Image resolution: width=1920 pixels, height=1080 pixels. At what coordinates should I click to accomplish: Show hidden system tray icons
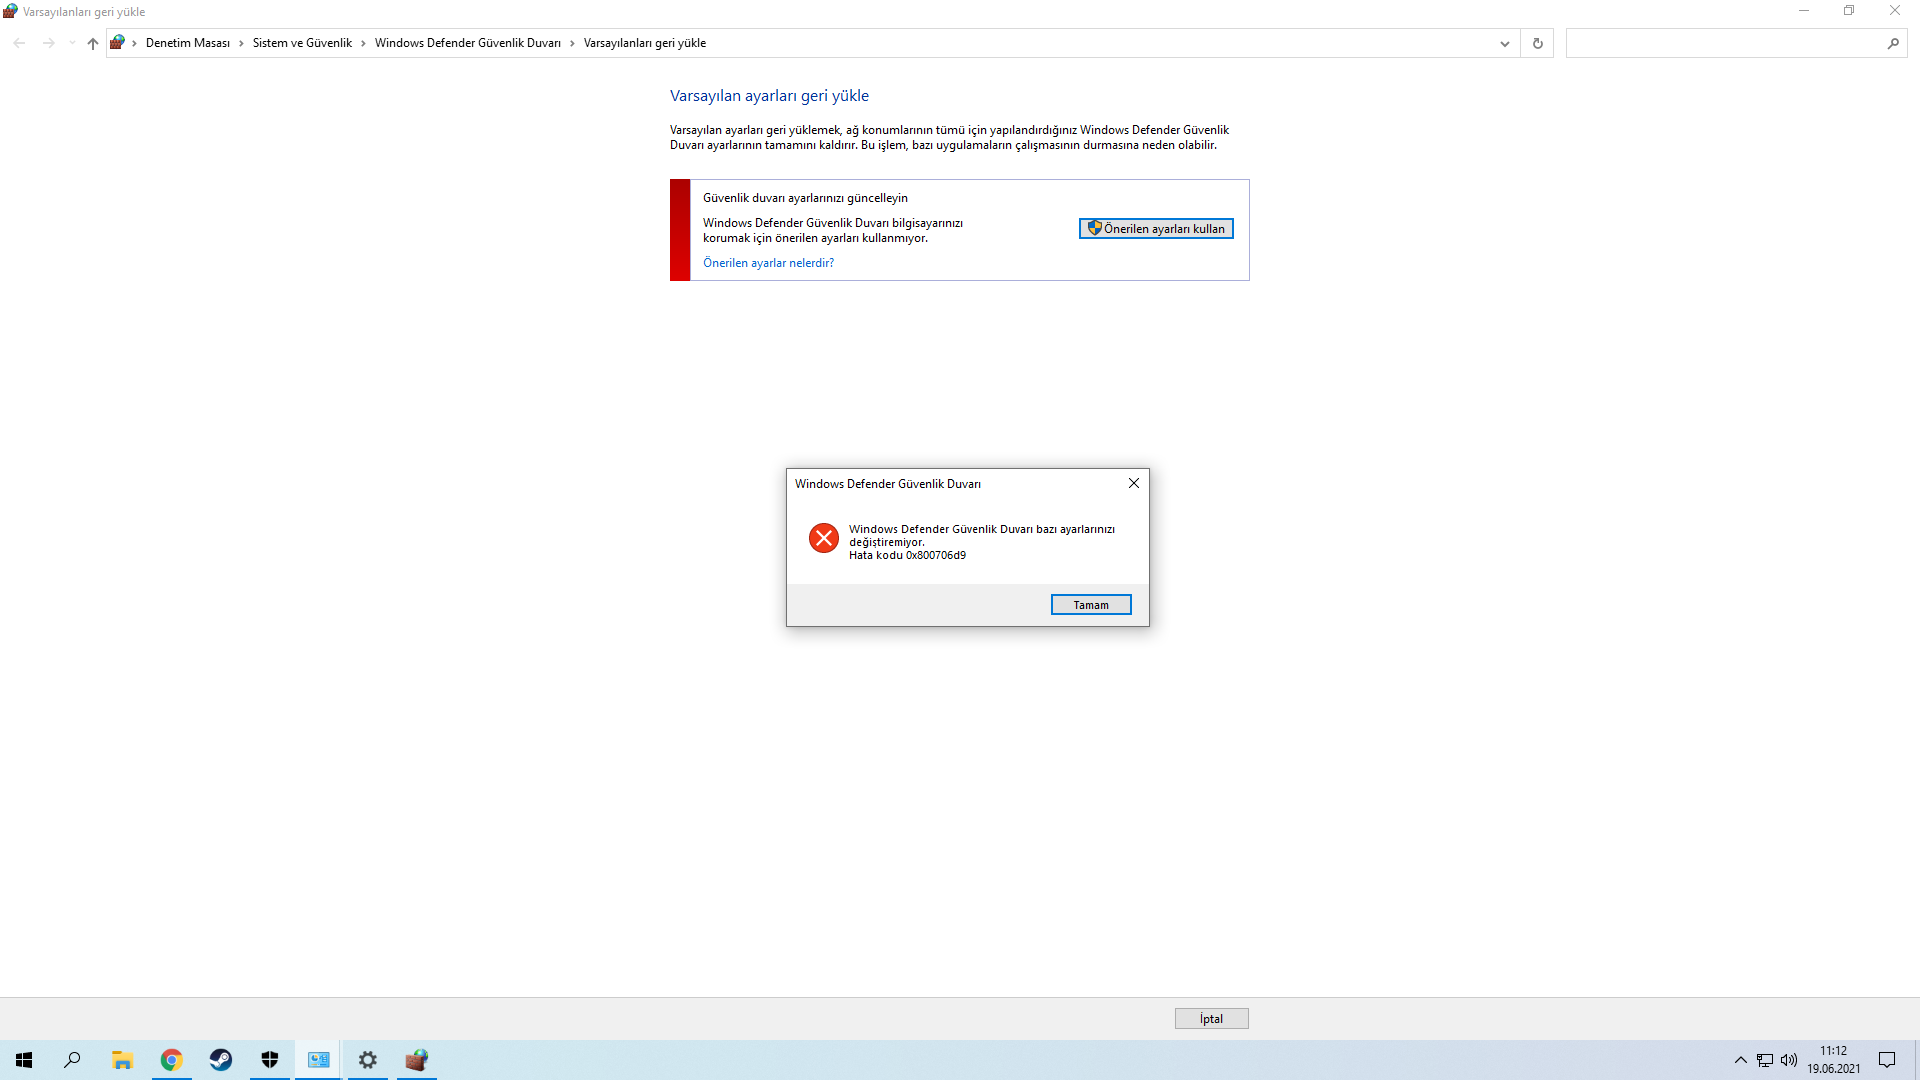click(x=1740, y=1060)
